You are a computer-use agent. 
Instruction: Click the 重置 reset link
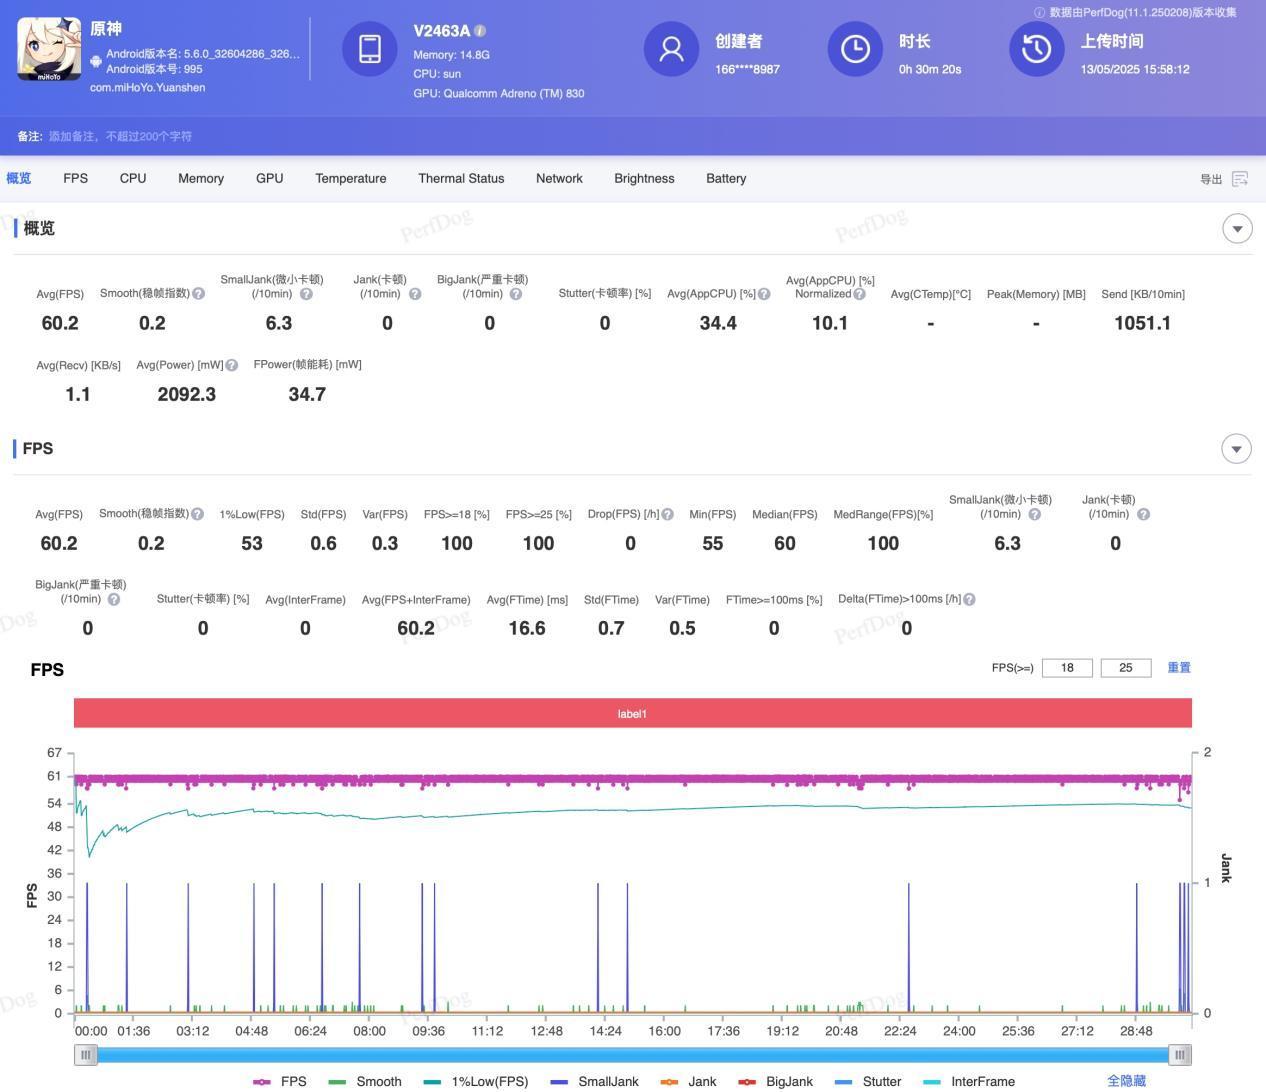[1179, 667]
